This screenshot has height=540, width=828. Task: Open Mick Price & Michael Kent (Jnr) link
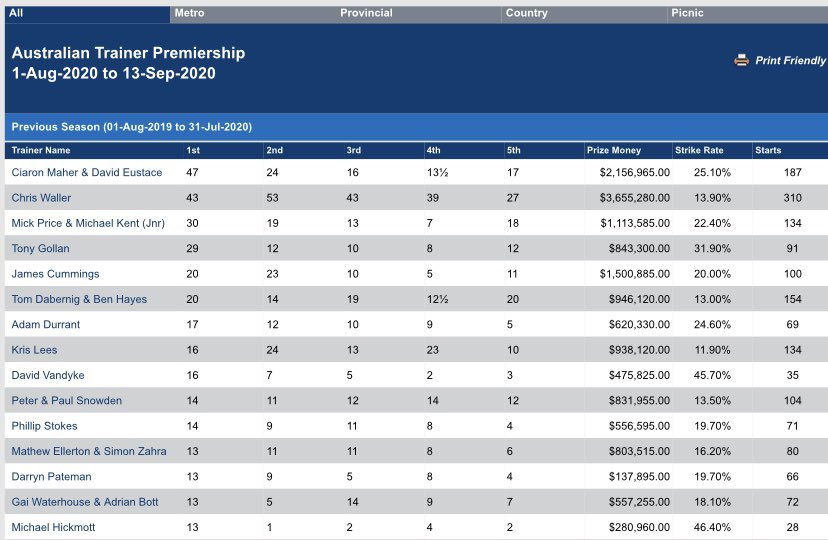click(x=88, y=223)
